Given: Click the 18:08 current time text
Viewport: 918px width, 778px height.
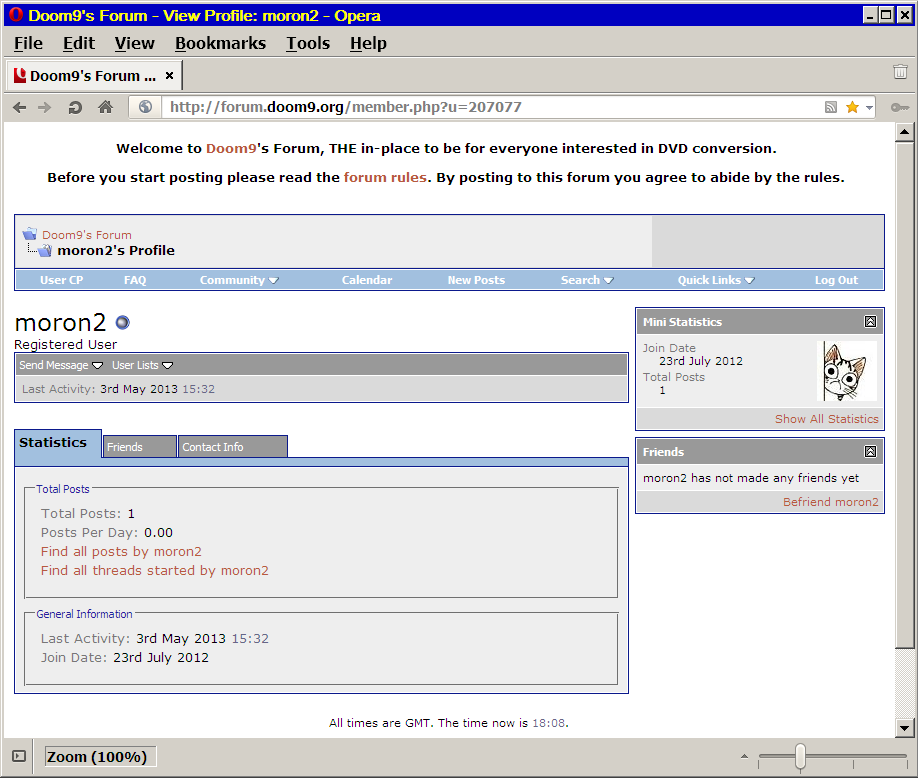Looking at the screenshot, I should pos(549,723).
